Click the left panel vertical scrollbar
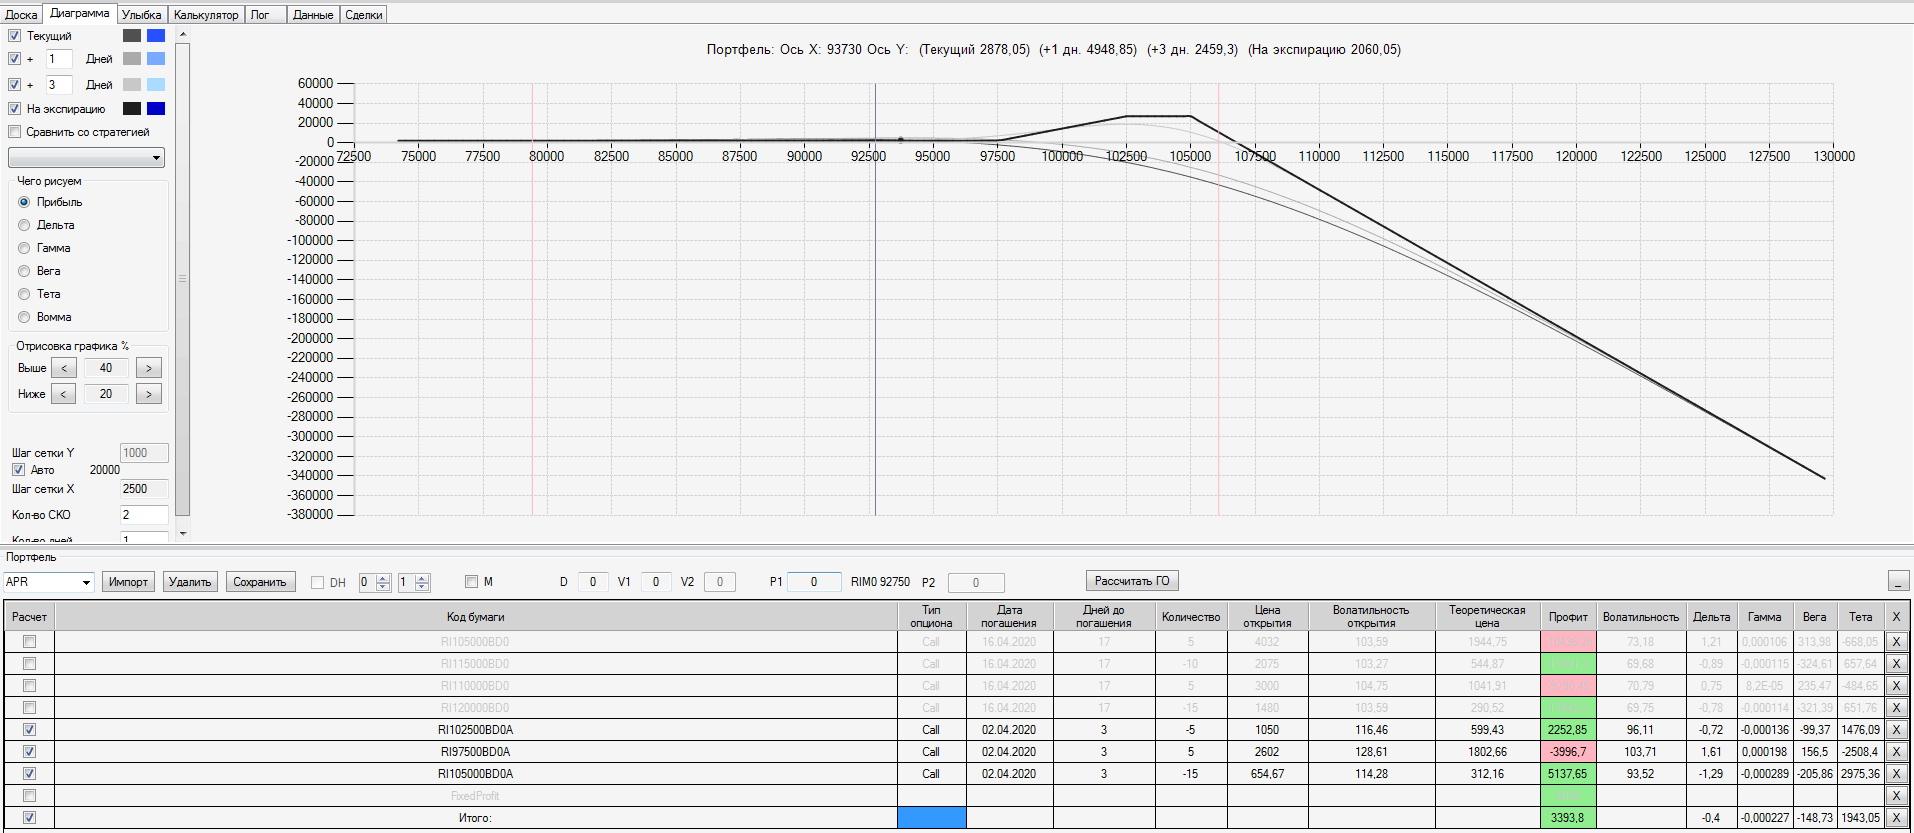Image resolution: width=1914 pixels, height=833 pixels. click(x=182, y=280)
